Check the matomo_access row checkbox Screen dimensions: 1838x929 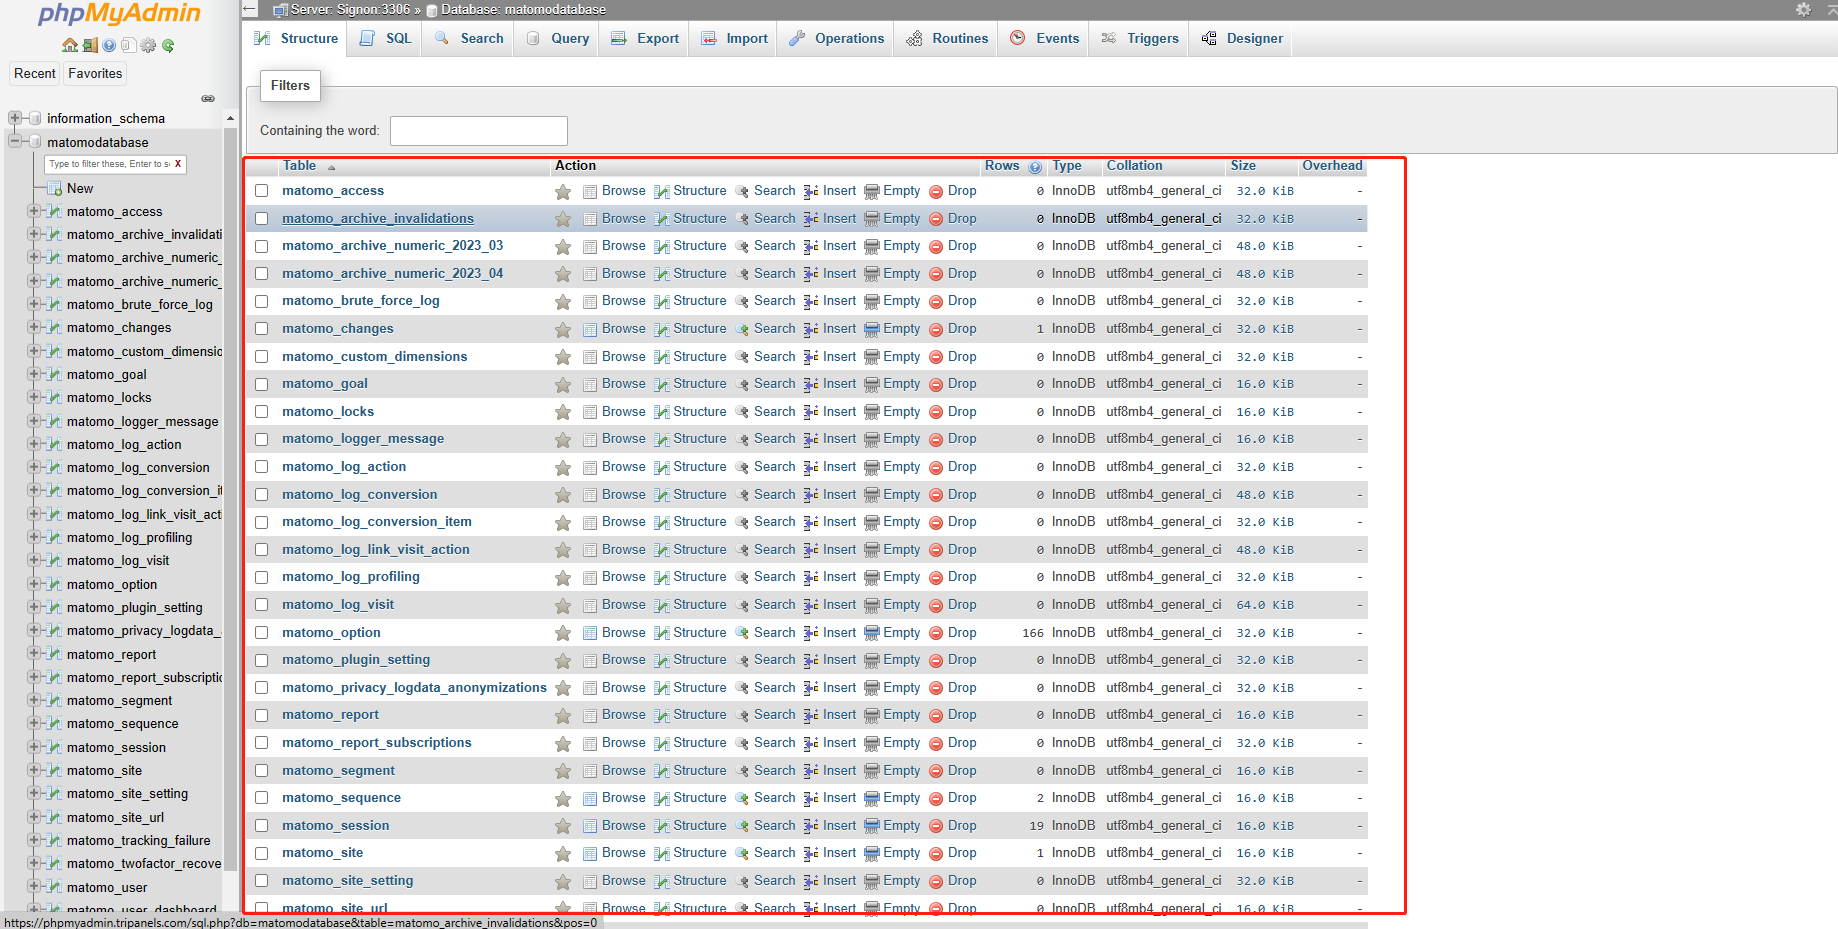[262, 191]
